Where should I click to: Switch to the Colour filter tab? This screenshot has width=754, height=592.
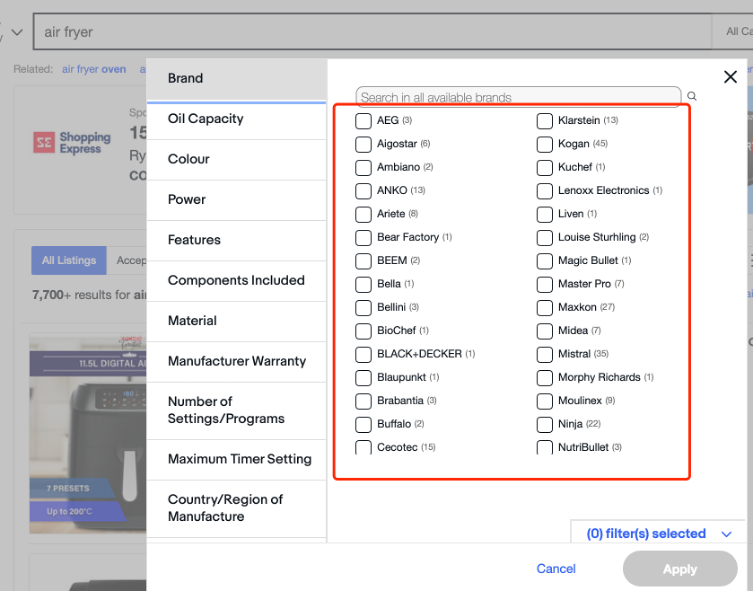pyautogui.click(x=237, y=160)
